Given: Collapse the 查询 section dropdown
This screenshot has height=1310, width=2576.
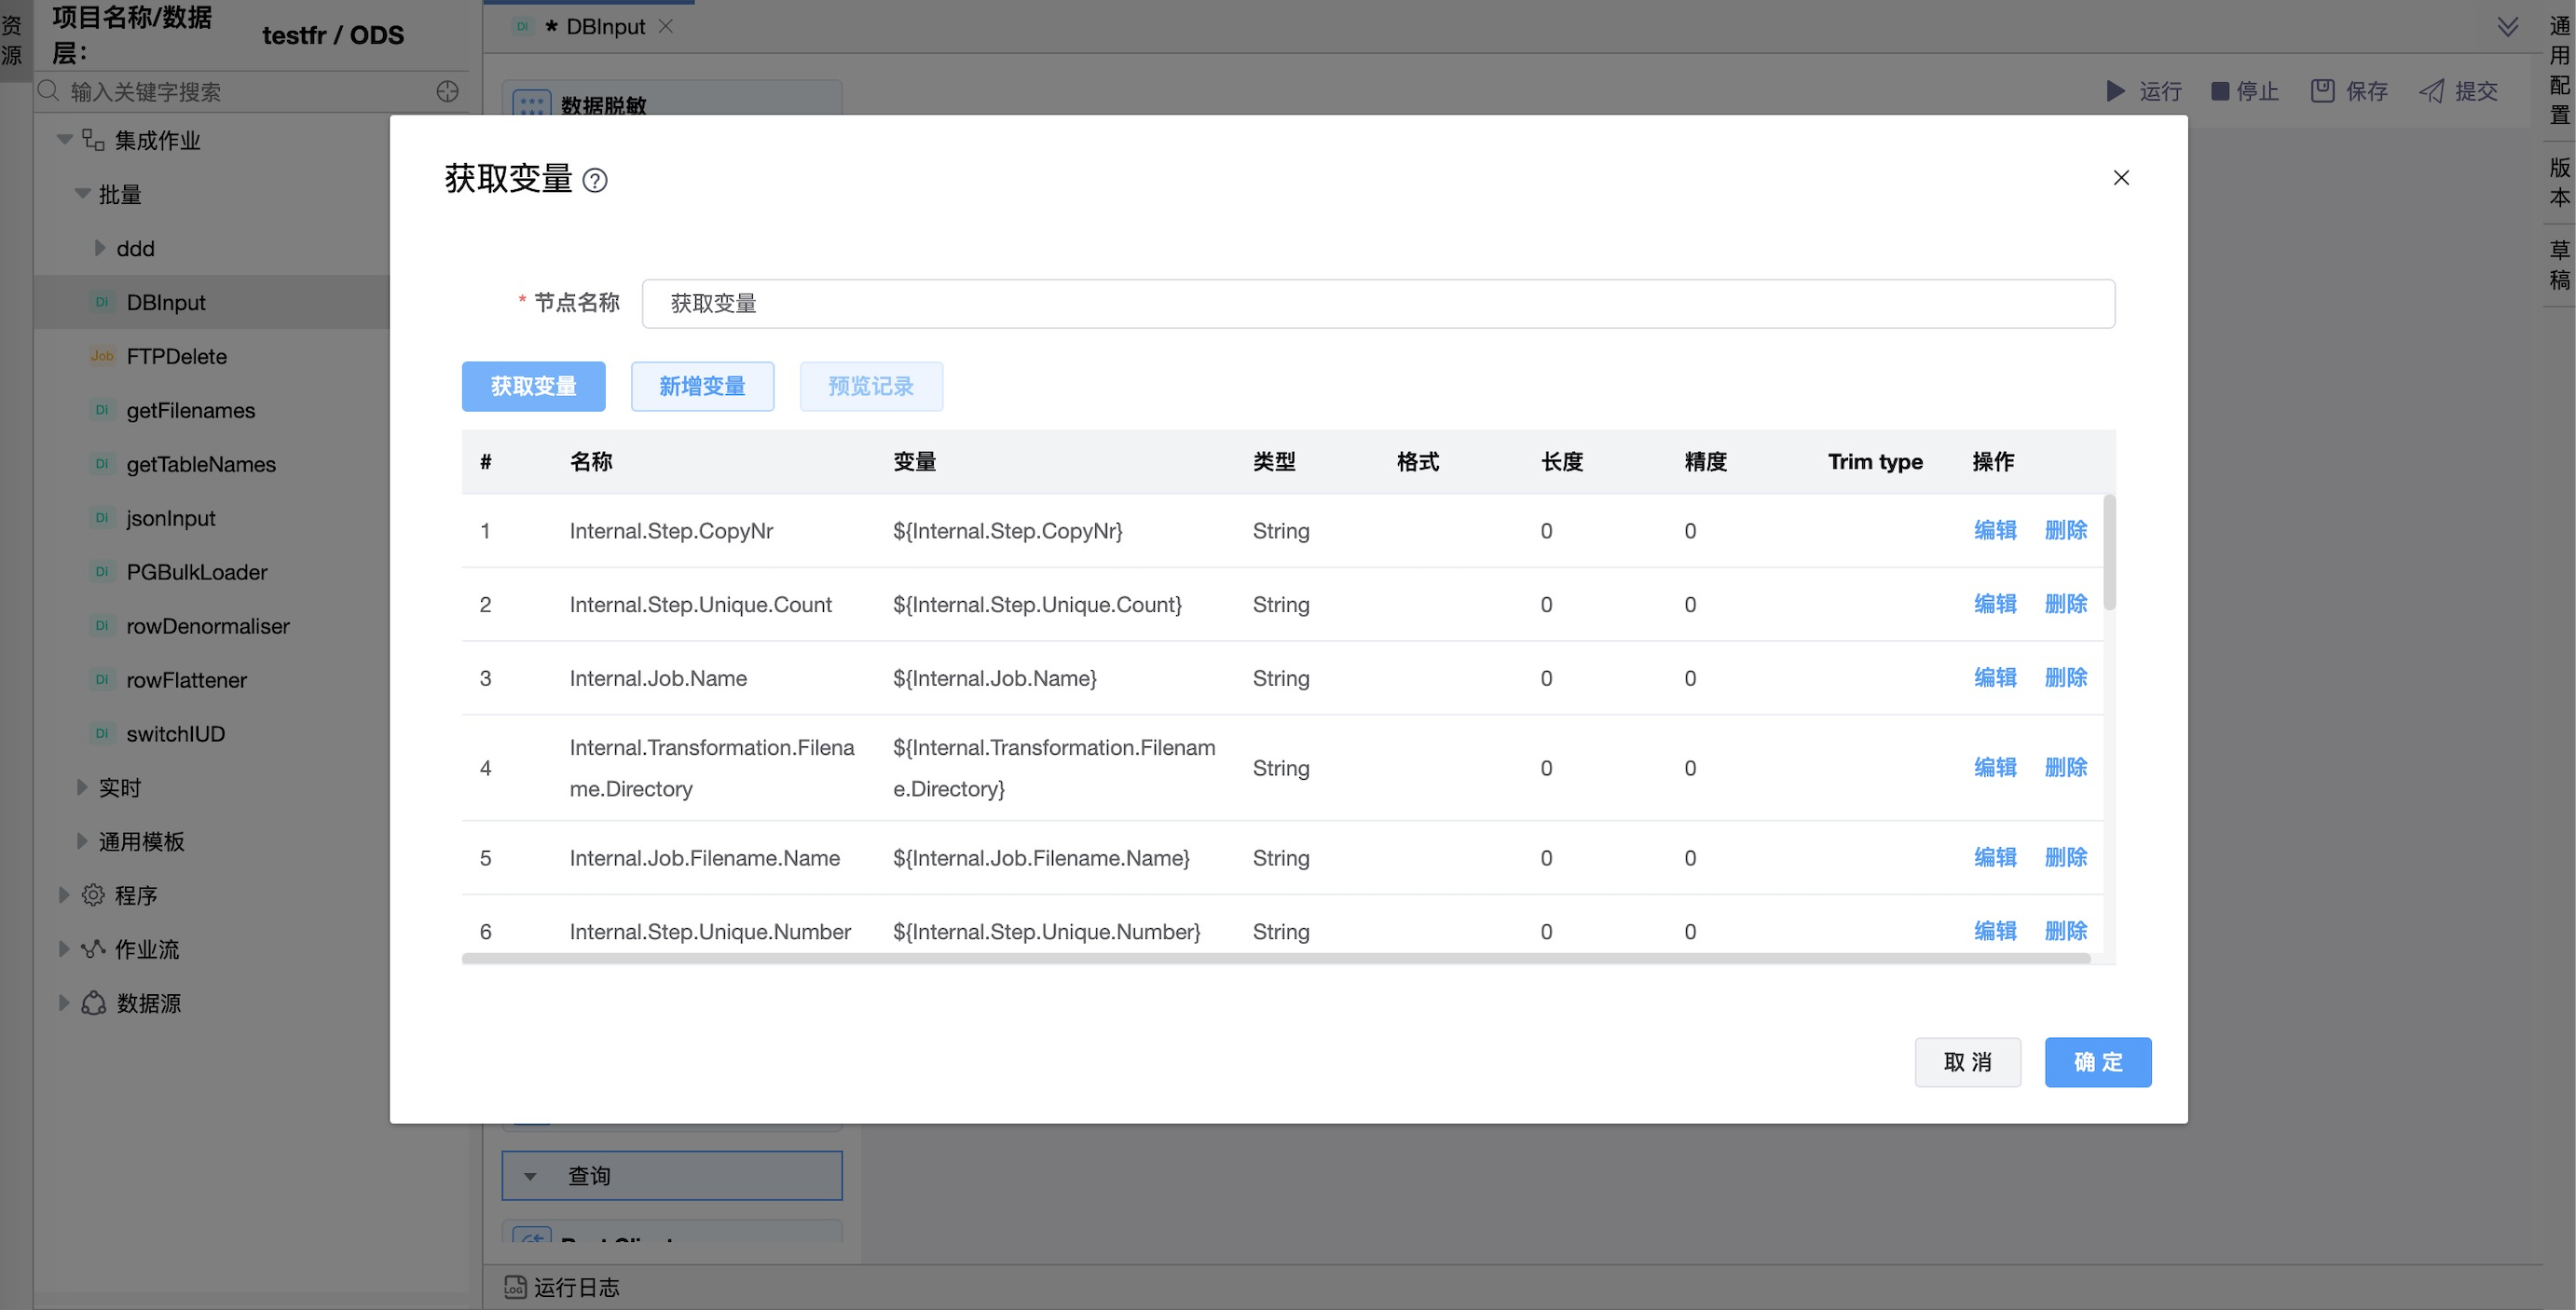Looking at the screenshot, I should point(531,1176).
